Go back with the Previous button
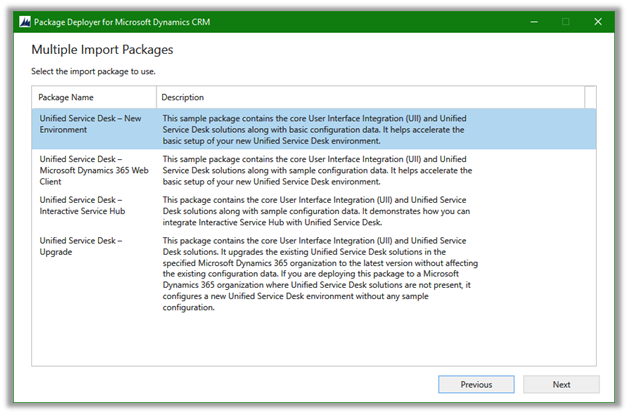Screen dimensions: 628x414 tap(476, 384)
